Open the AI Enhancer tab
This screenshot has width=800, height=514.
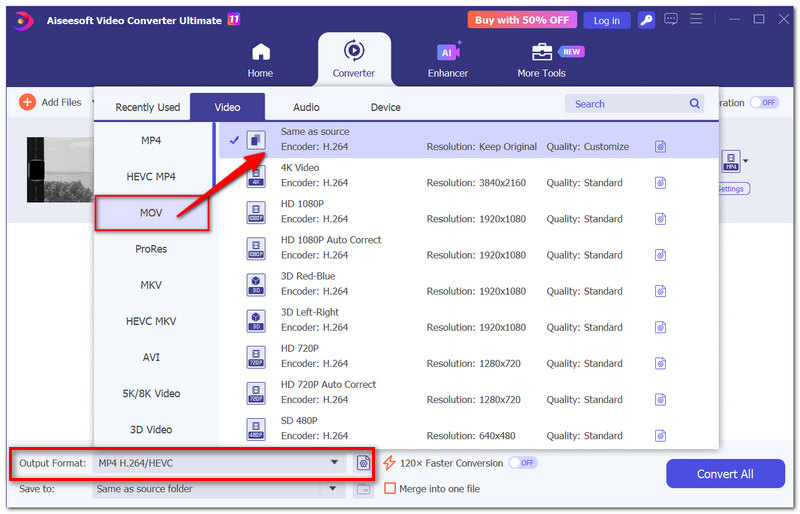click(447, 60)
